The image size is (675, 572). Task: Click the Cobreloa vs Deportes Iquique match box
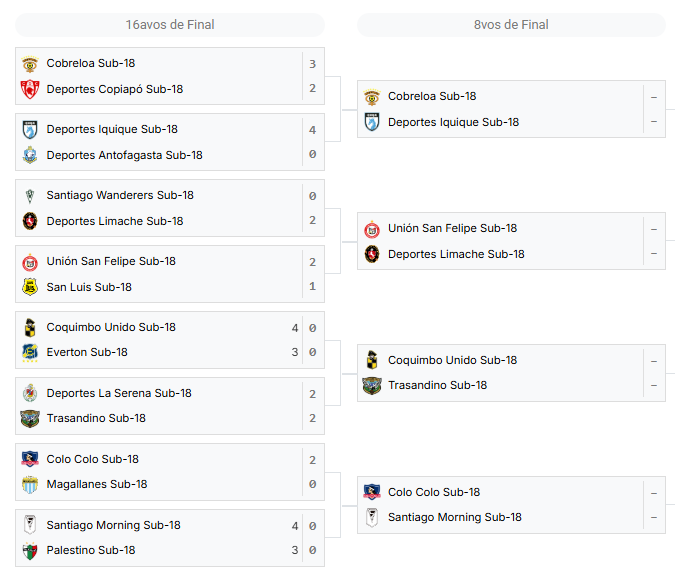pyautogui.click(x=511, y=109)
